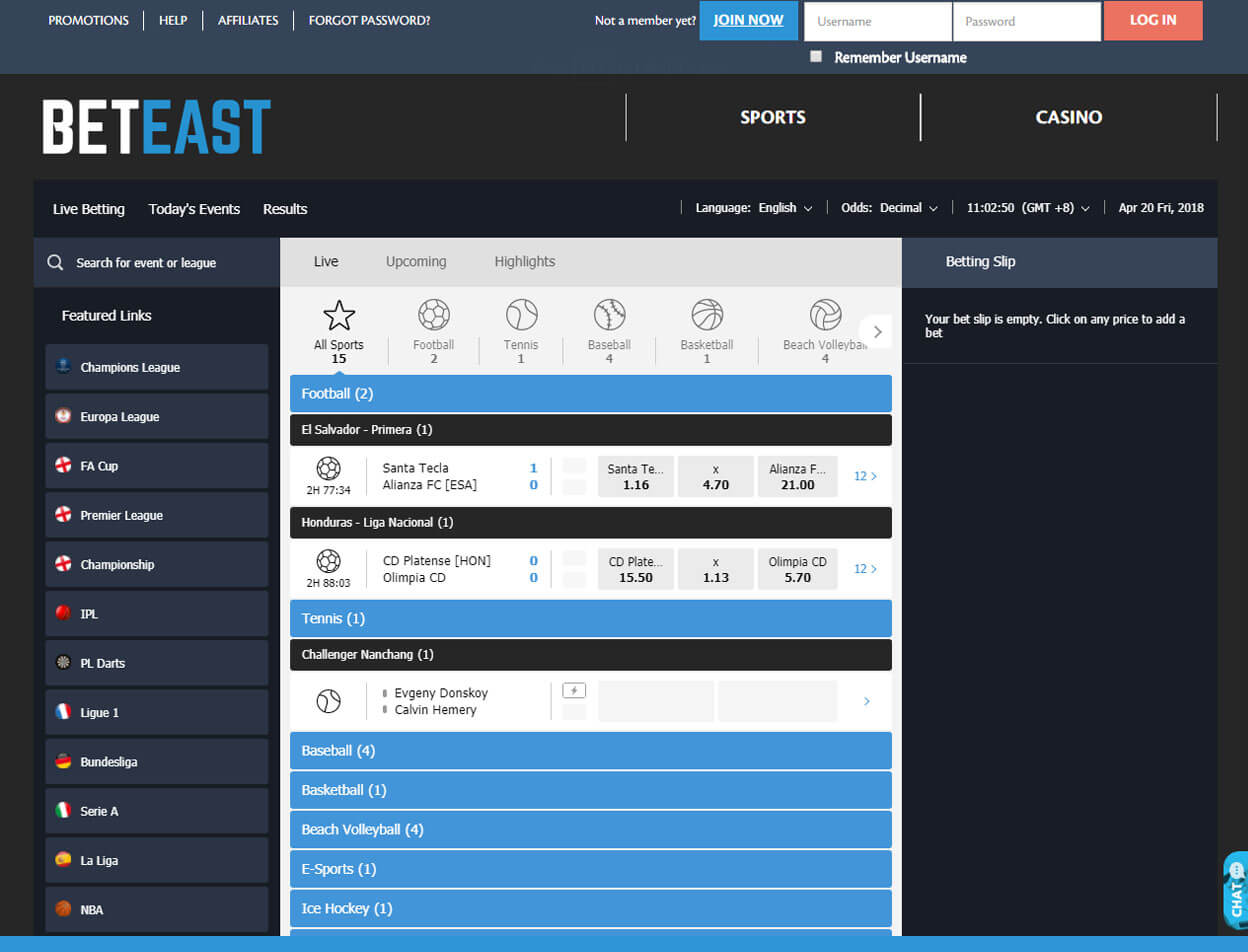Click the Championship flag icon
Viewport: 1248px width, 952px height.
click(x=63, y=564)
